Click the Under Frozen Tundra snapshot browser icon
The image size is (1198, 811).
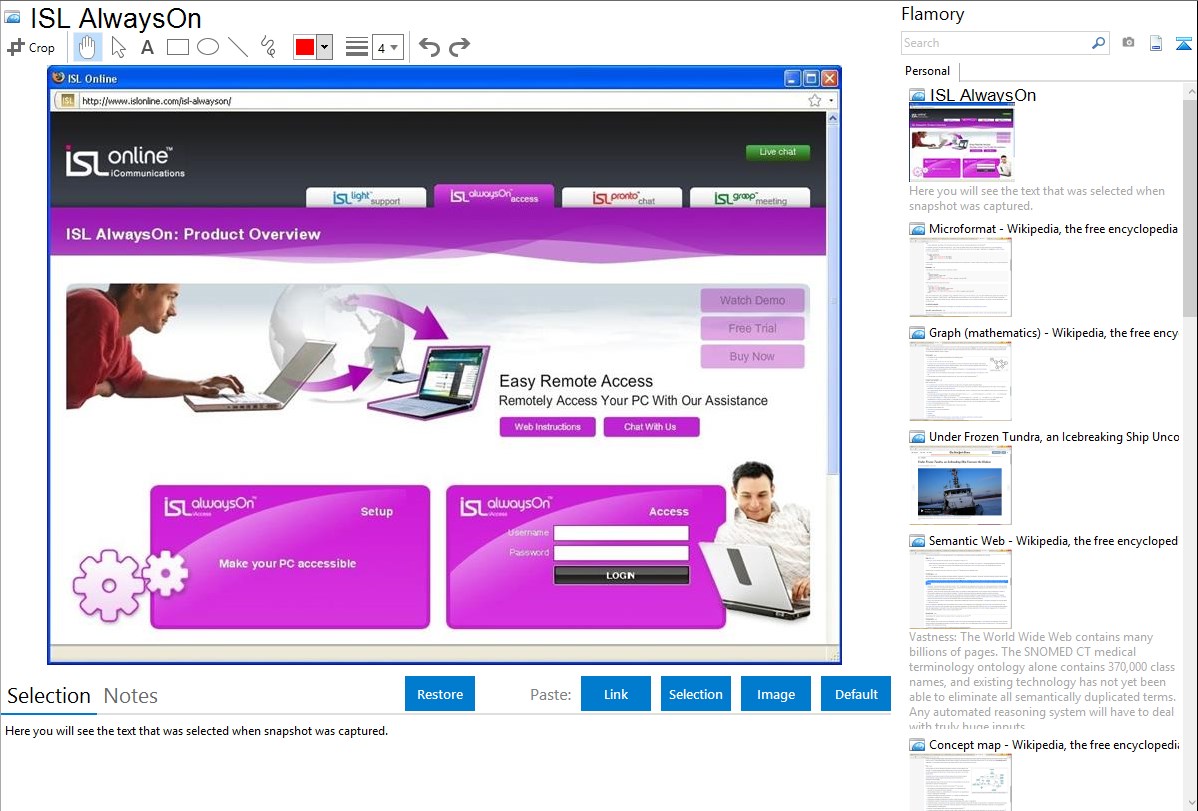click(917, 437)
